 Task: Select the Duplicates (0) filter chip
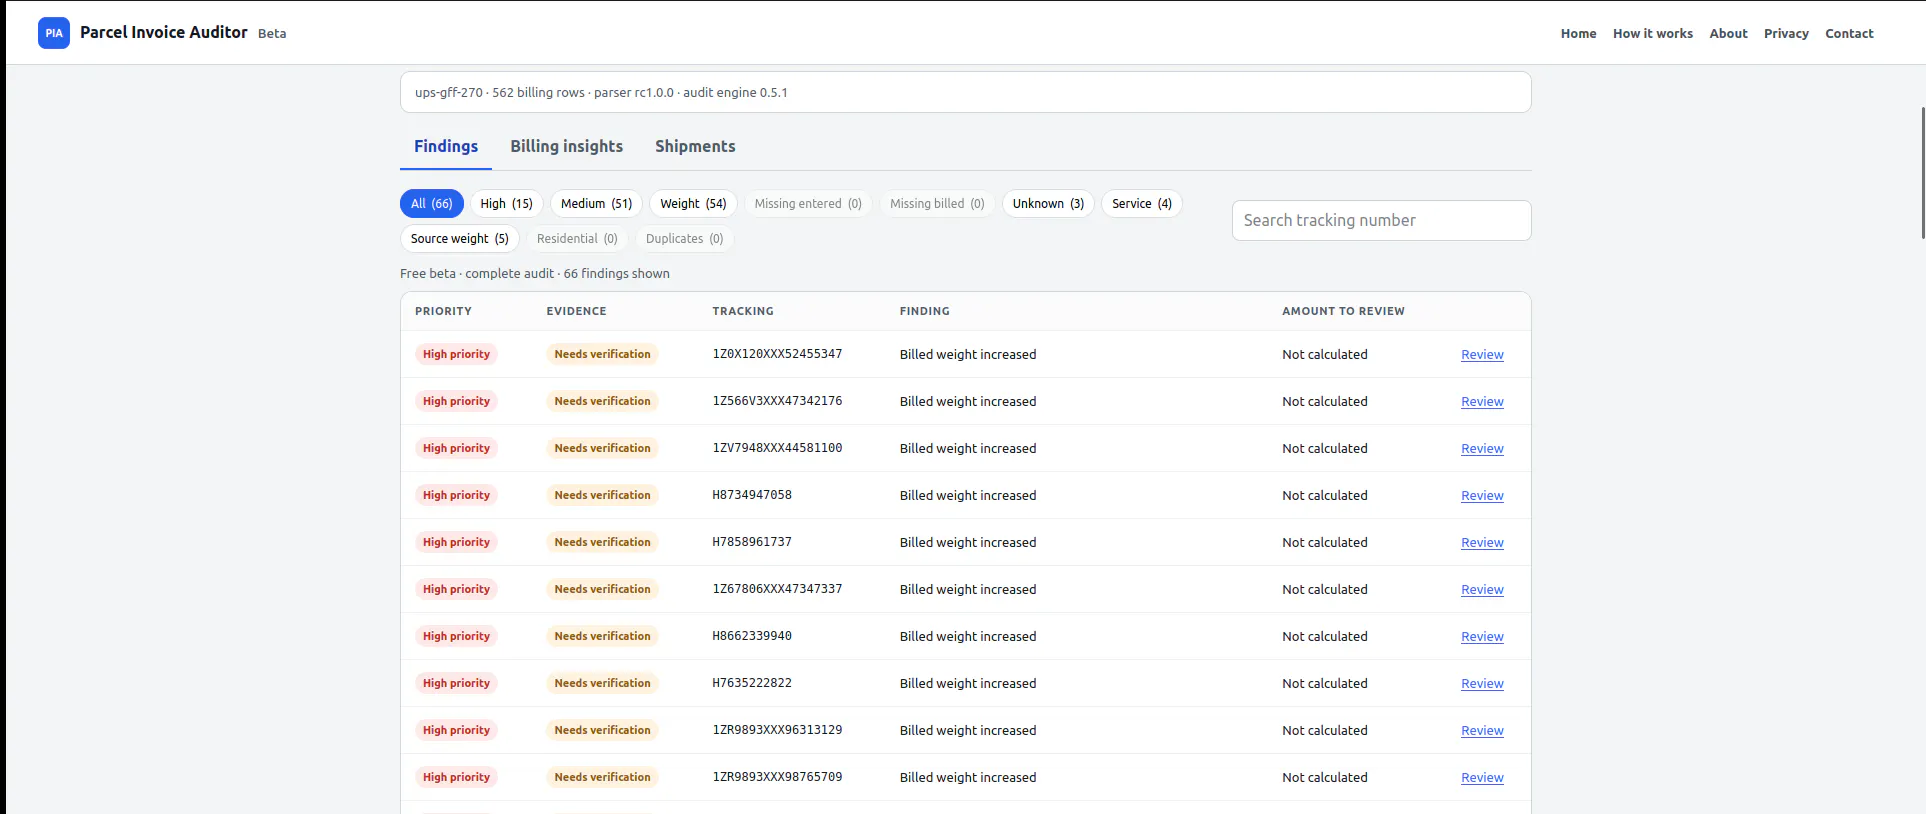tap(684, 238)
